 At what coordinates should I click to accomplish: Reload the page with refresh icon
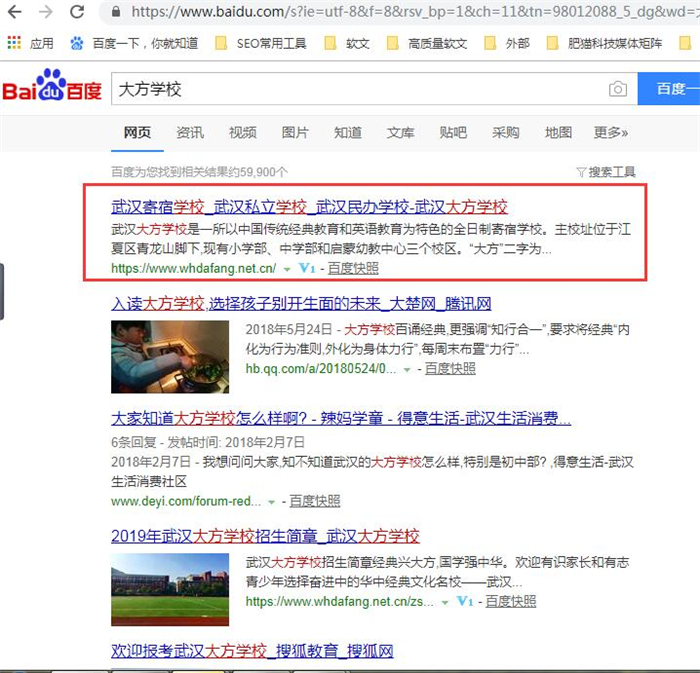(x=77, y=12)
